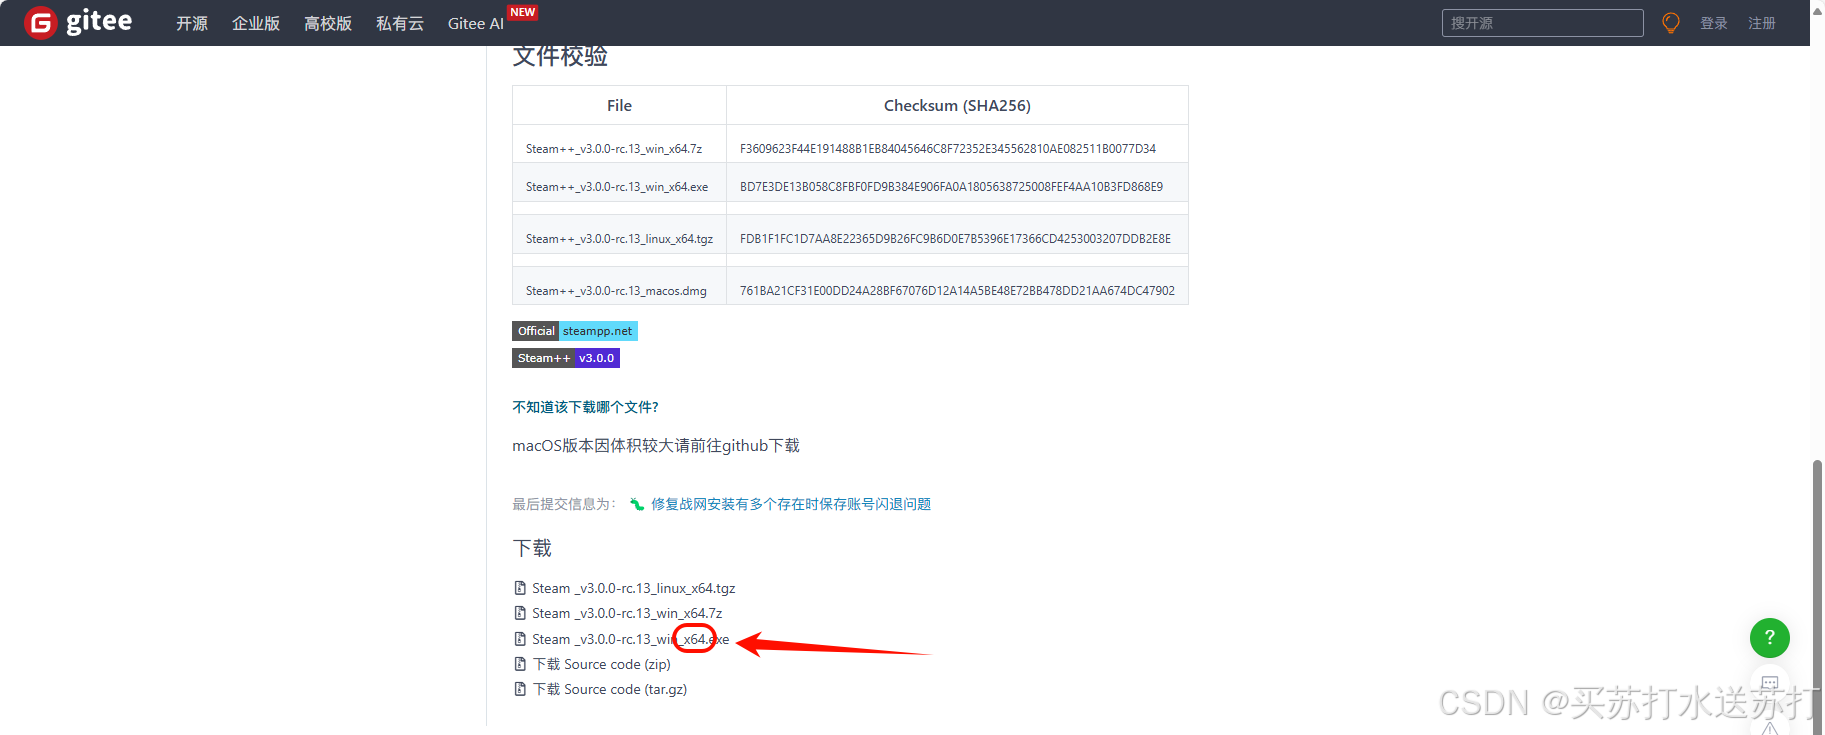Click 下载 Source code (tar.gz) link

tap(610, 689)
